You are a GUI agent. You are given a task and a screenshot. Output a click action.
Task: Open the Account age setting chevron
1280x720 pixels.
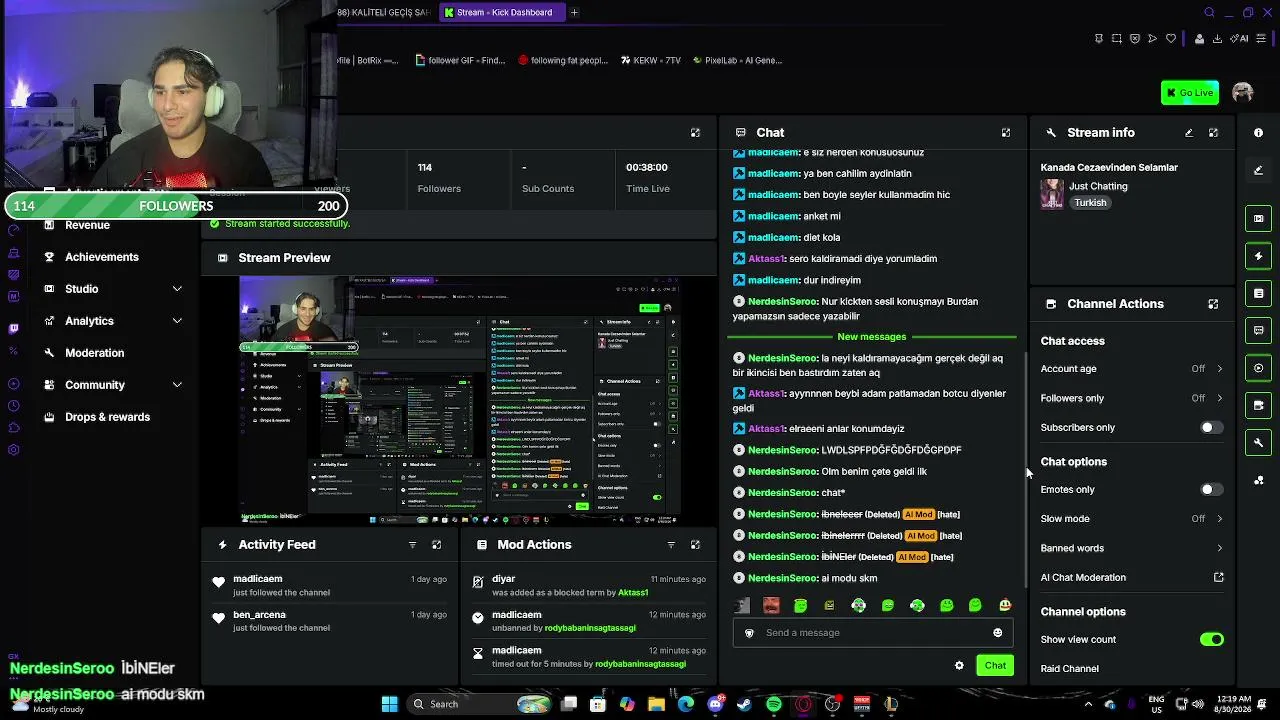pos(1219,369)
